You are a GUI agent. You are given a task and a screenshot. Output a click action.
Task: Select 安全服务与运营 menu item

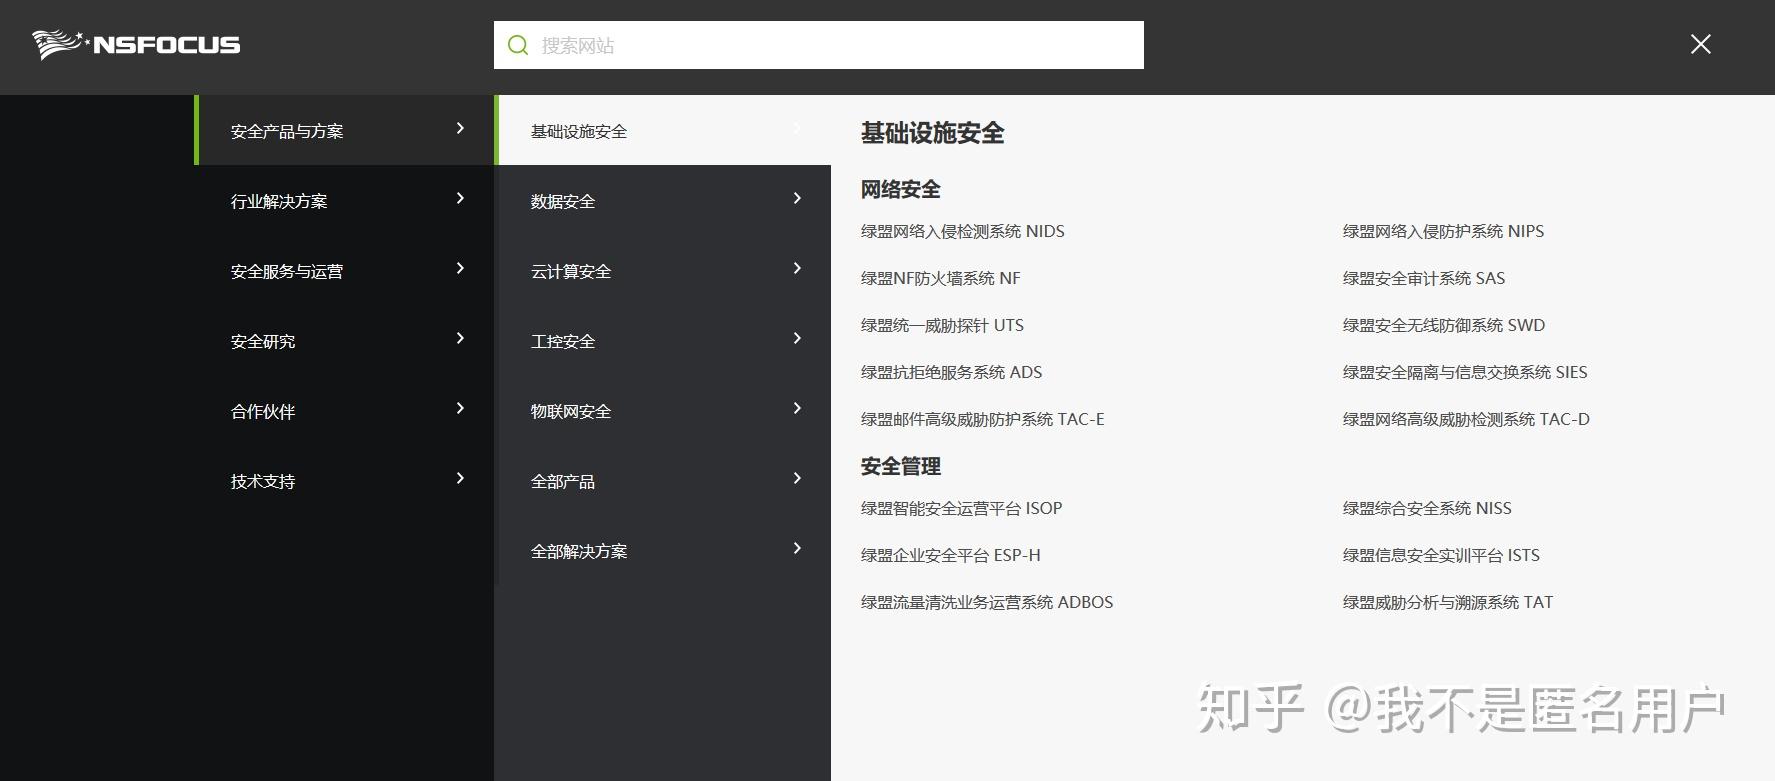click(344, 270)
